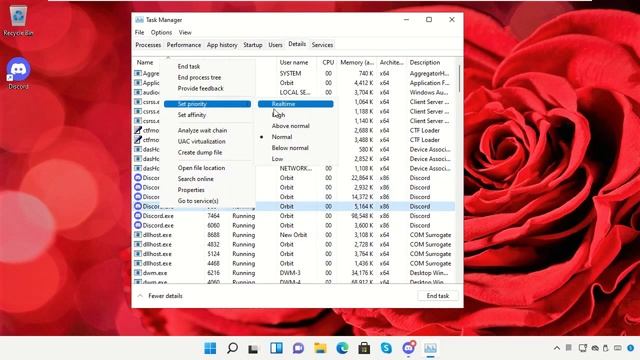Open the File menu
The width and height of the screenshot is (640, 360).
pyautogui.click(x=139, y=32)
